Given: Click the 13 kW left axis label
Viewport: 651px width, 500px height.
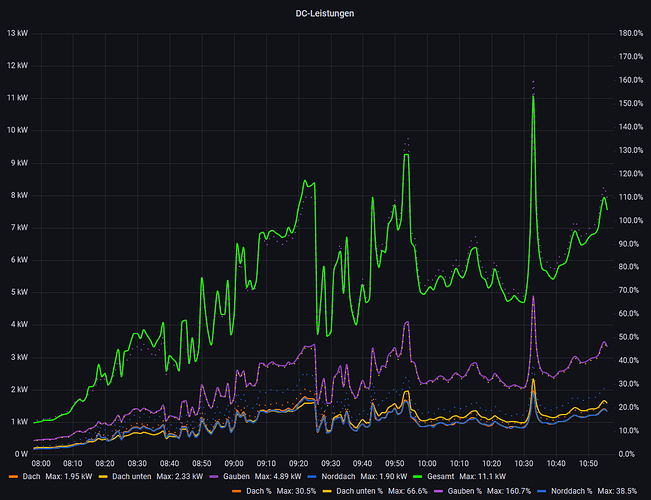Looking at the screenshot, I should tap(17, 33).
